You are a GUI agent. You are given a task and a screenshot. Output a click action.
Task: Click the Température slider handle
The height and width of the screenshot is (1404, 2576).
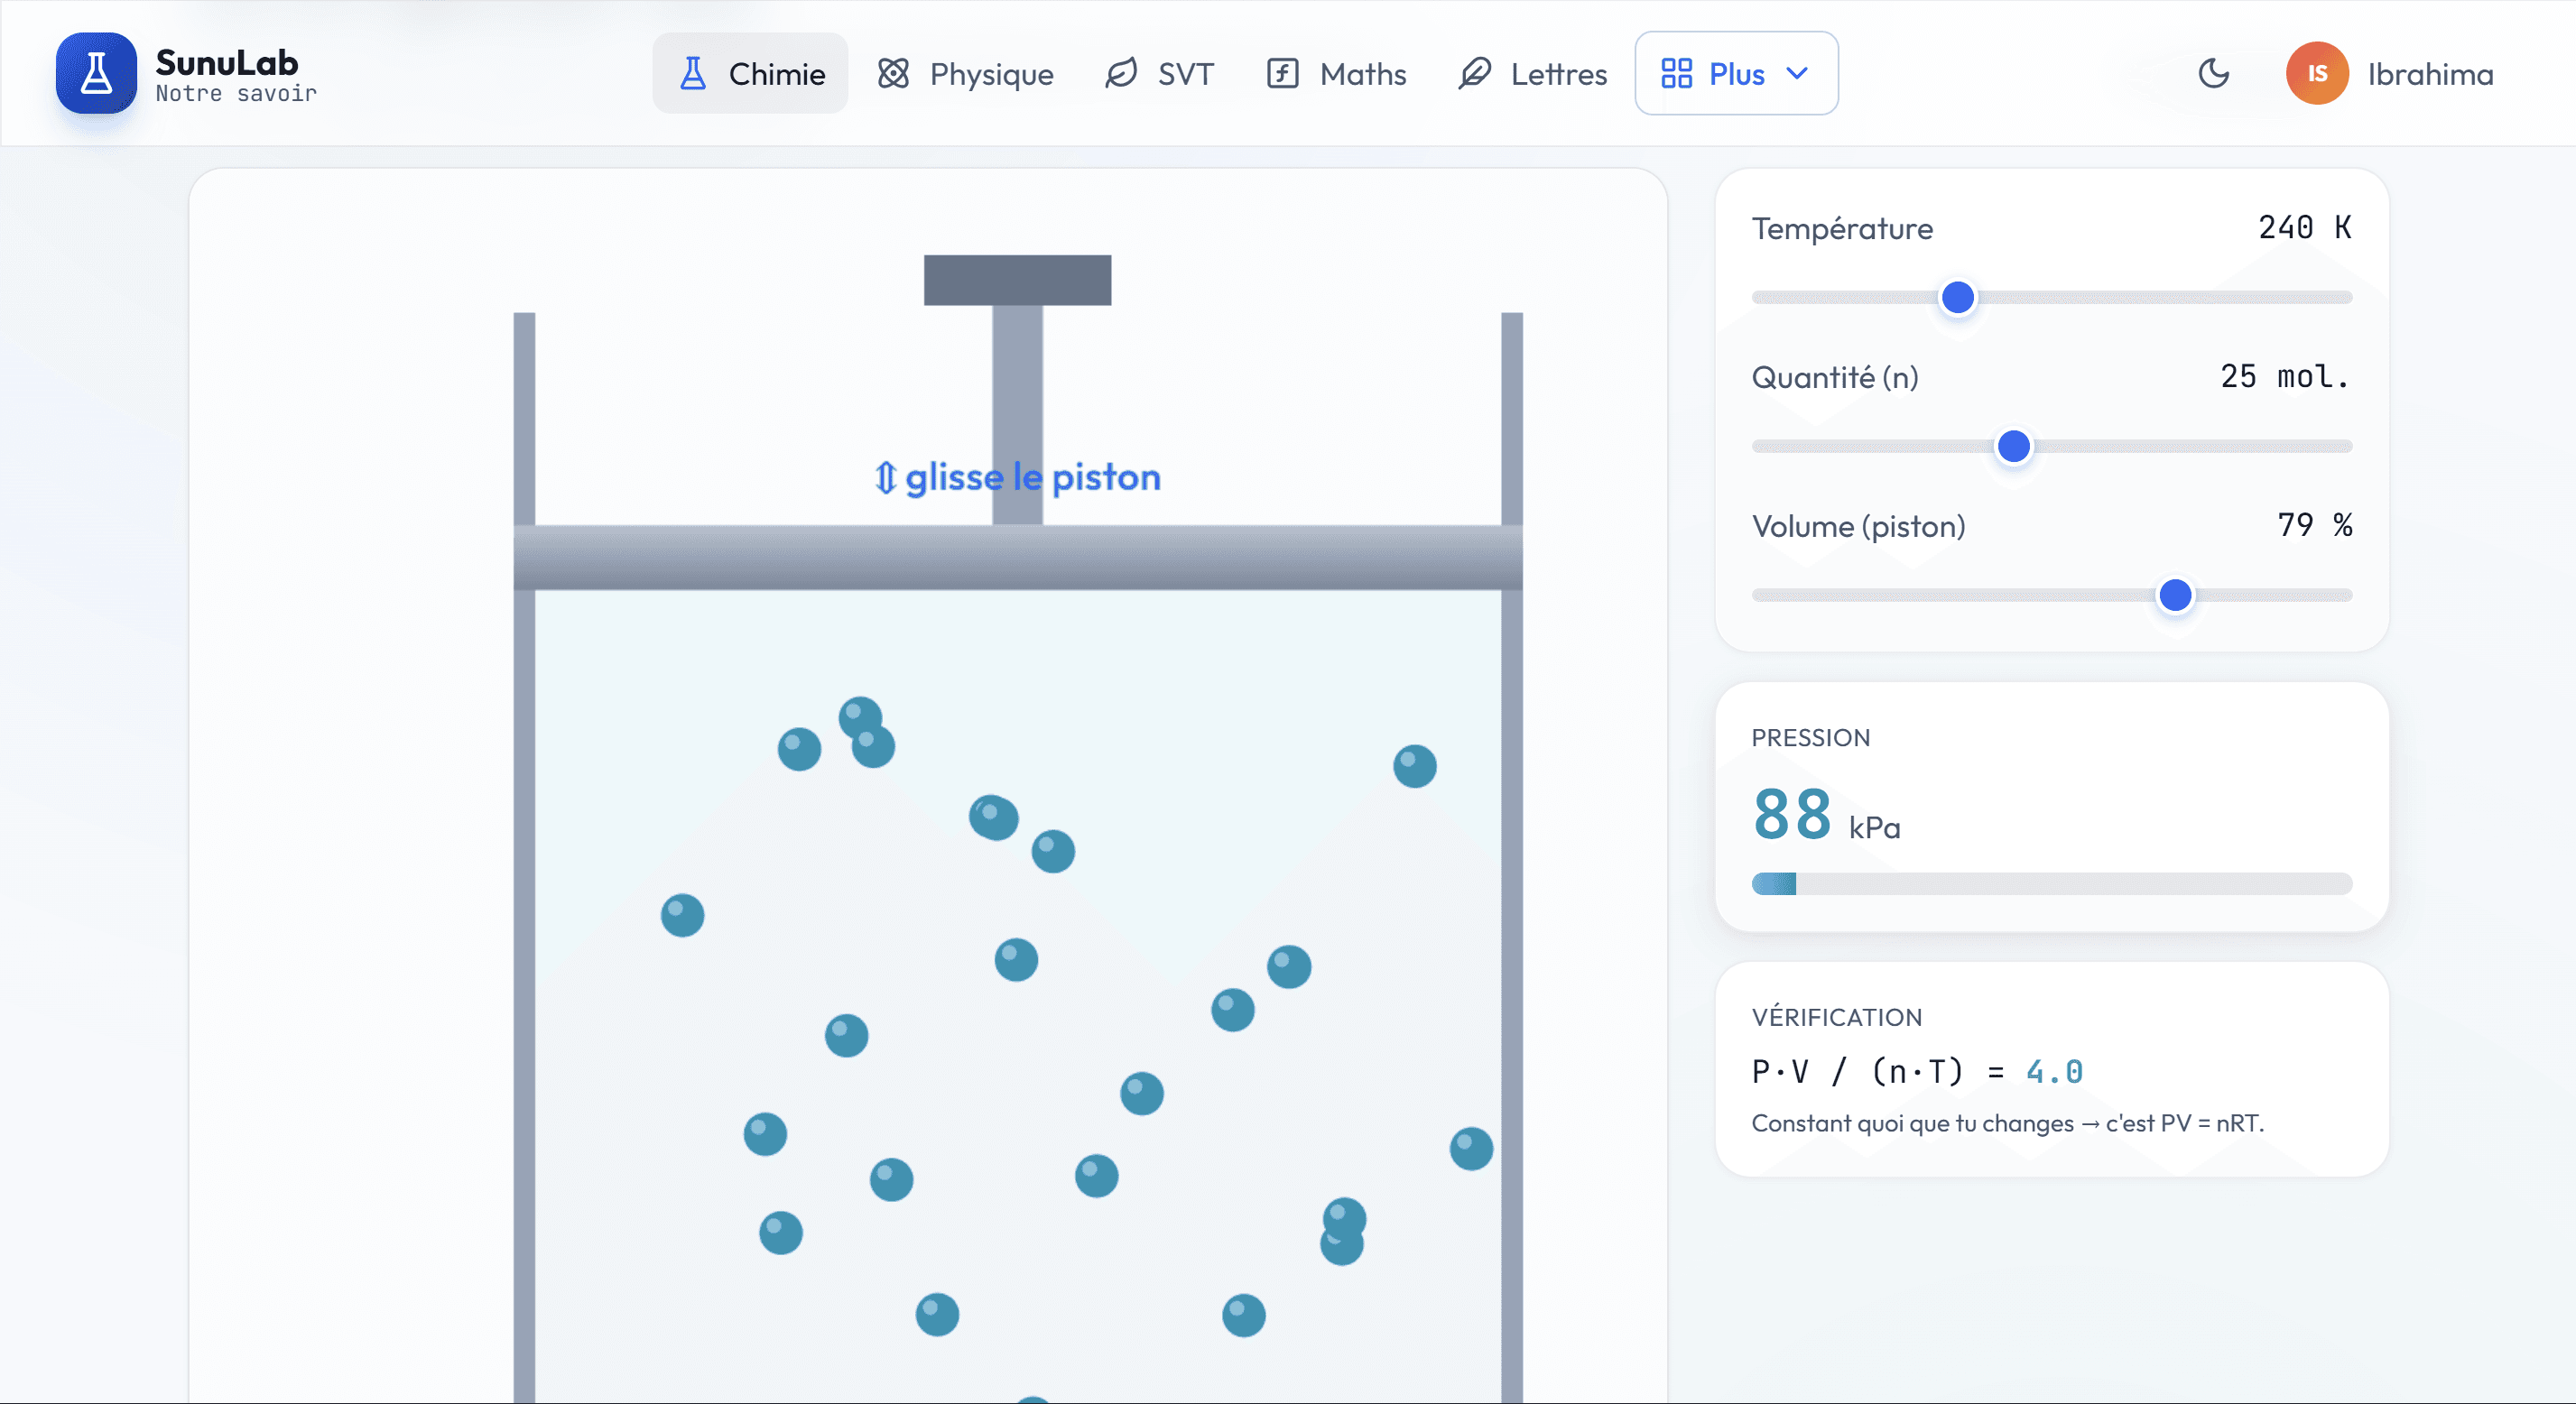pos(1957,297)
